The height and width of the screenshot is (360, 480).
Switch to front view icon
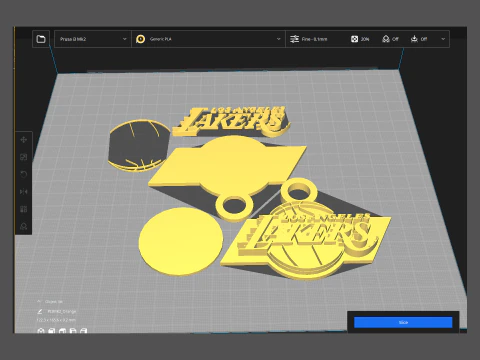click(x=52, y=331)
